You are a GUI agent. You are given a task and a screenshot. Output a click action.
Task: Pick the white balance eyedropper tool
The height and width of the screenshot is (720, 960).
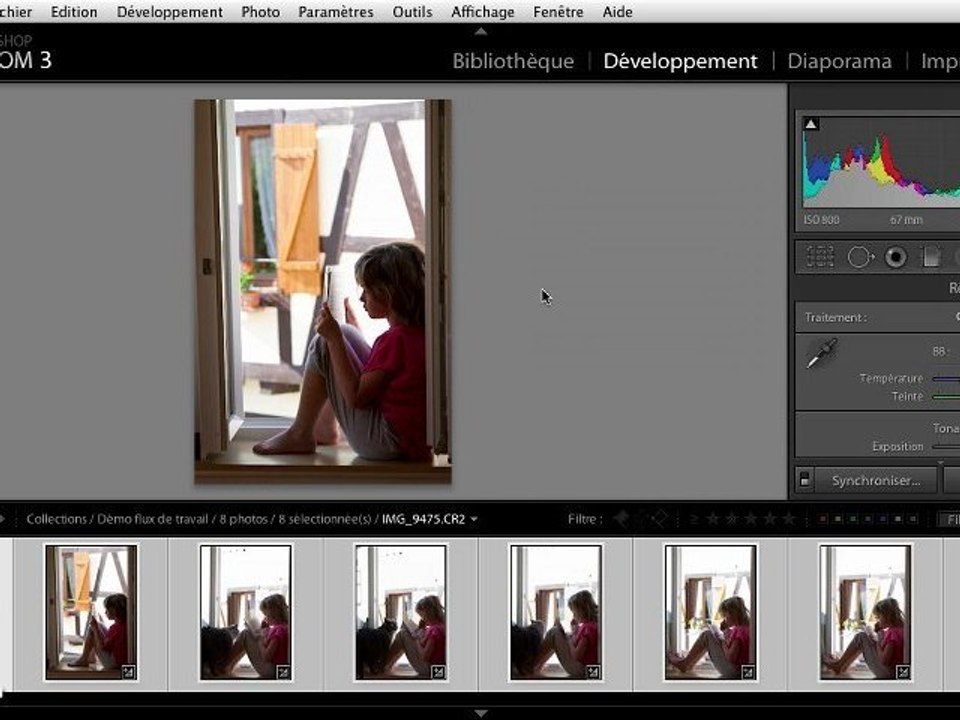pyautogui.click(x=822, y=353)
